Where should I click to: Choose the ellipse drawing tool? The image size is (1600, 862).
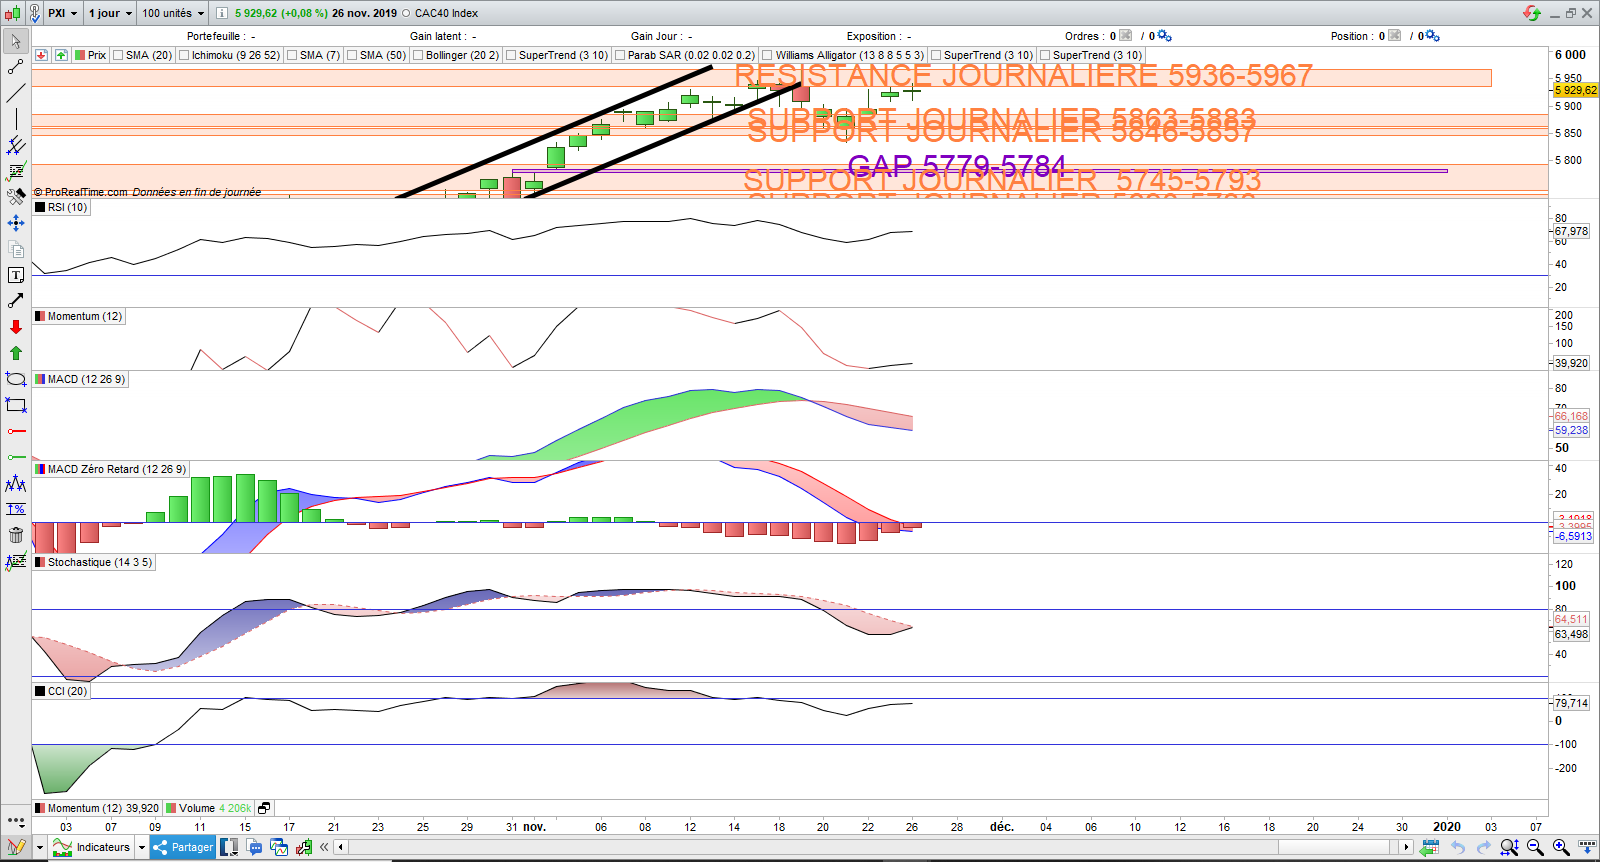(x=16, y=379)
